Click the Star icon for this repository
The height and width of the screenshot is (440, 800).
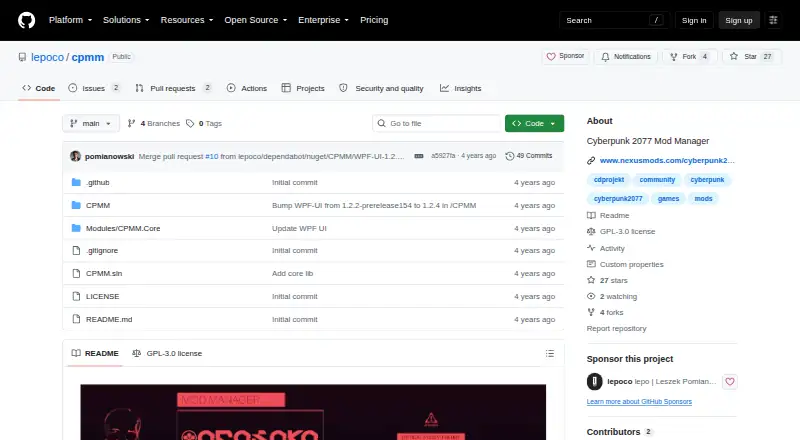click(x=734, y=56)
